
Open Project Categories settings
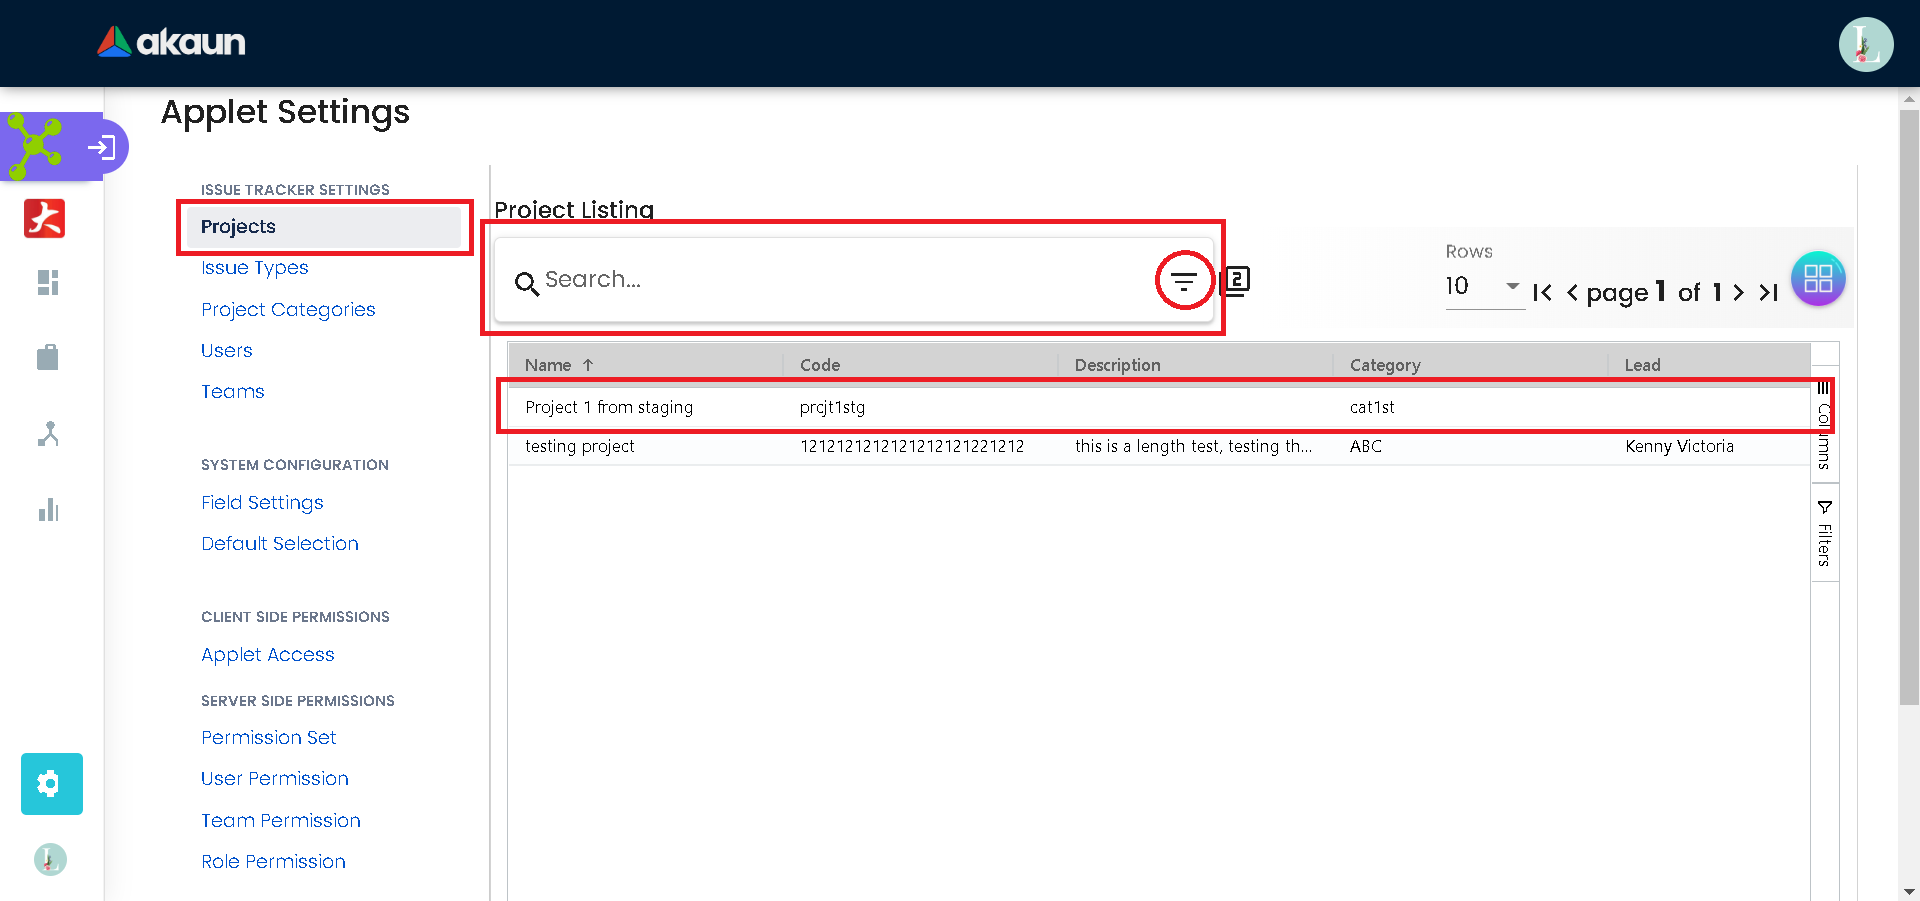288,310
